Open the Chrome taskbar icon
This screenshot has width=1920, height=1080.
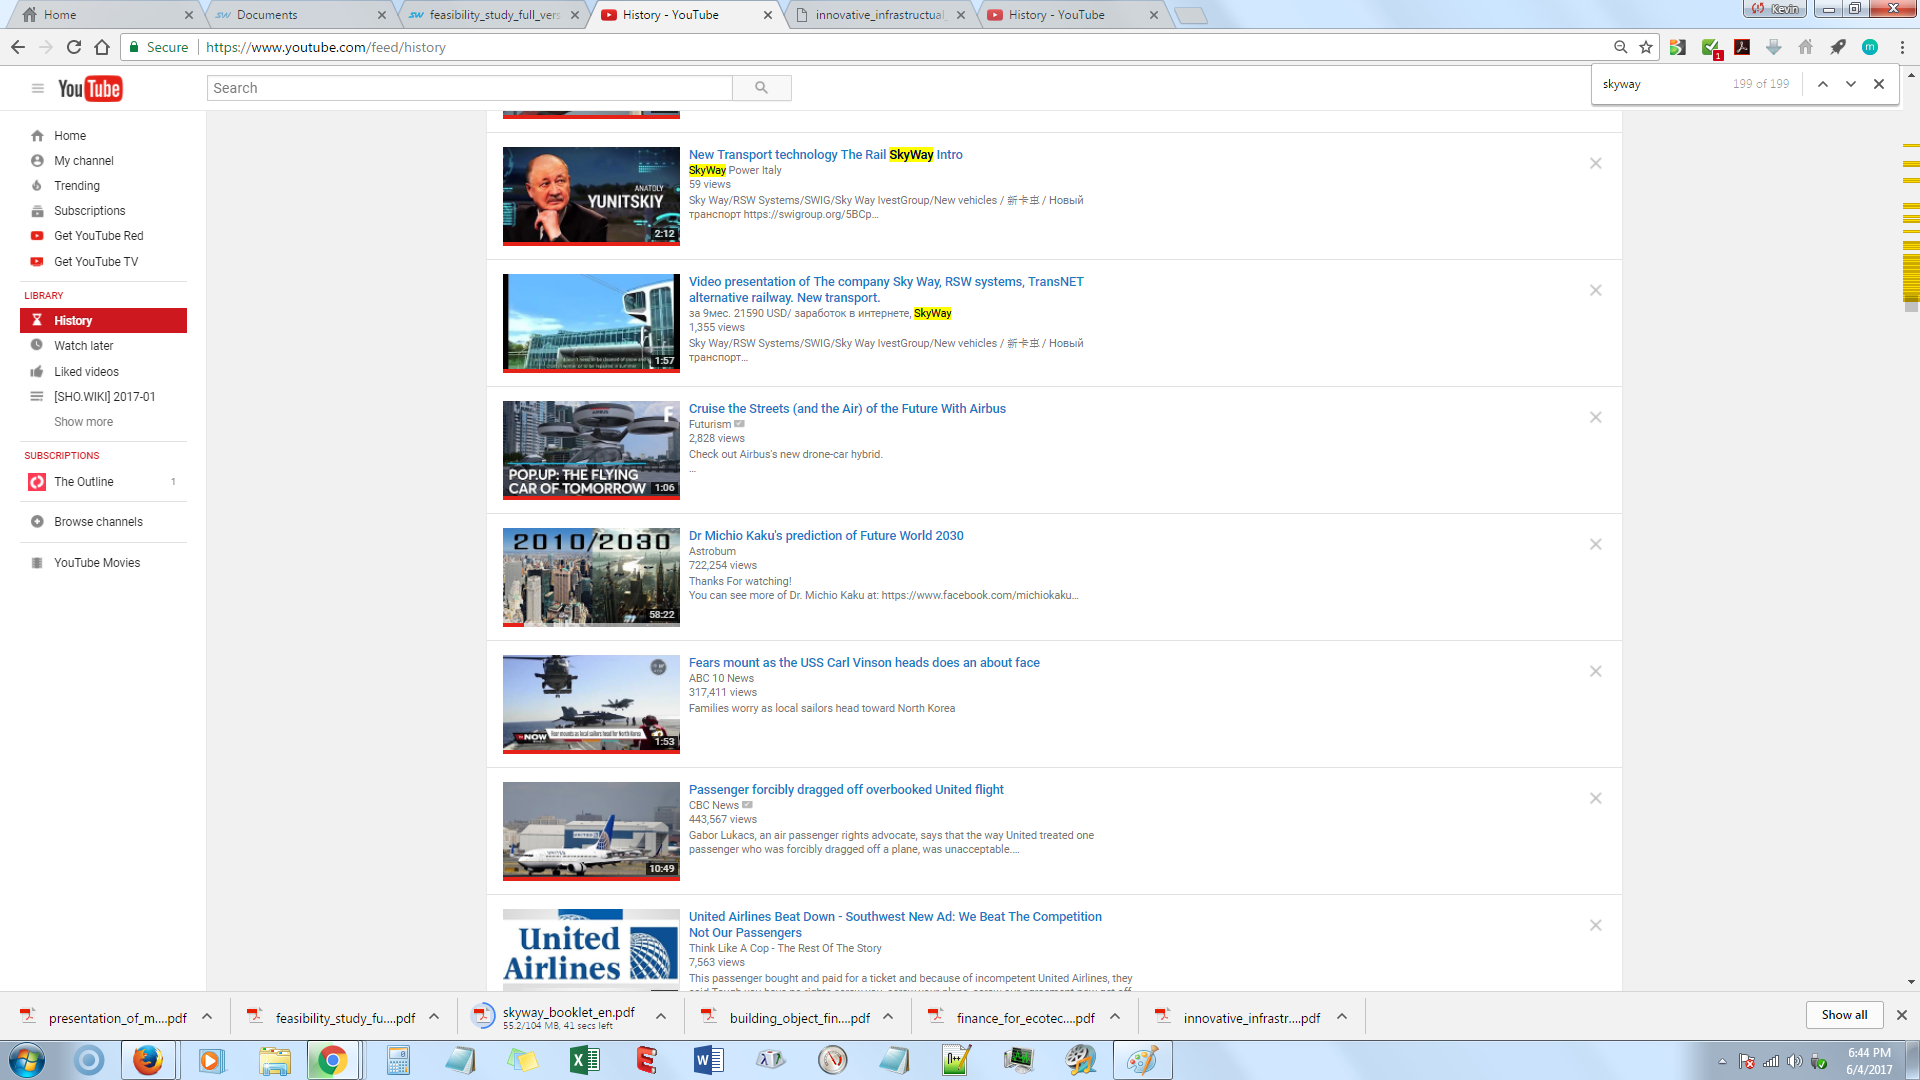point(332,1060)
